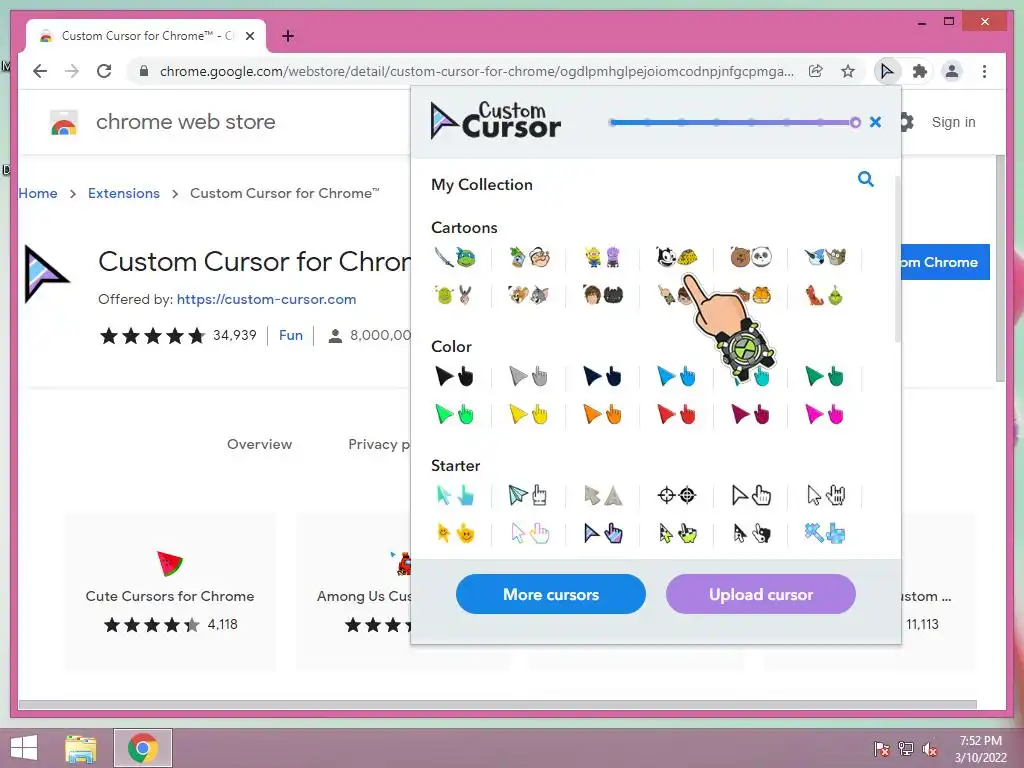
Task: Click the Custom Cursor extension toolbar icon
Action: pos(887,71)
